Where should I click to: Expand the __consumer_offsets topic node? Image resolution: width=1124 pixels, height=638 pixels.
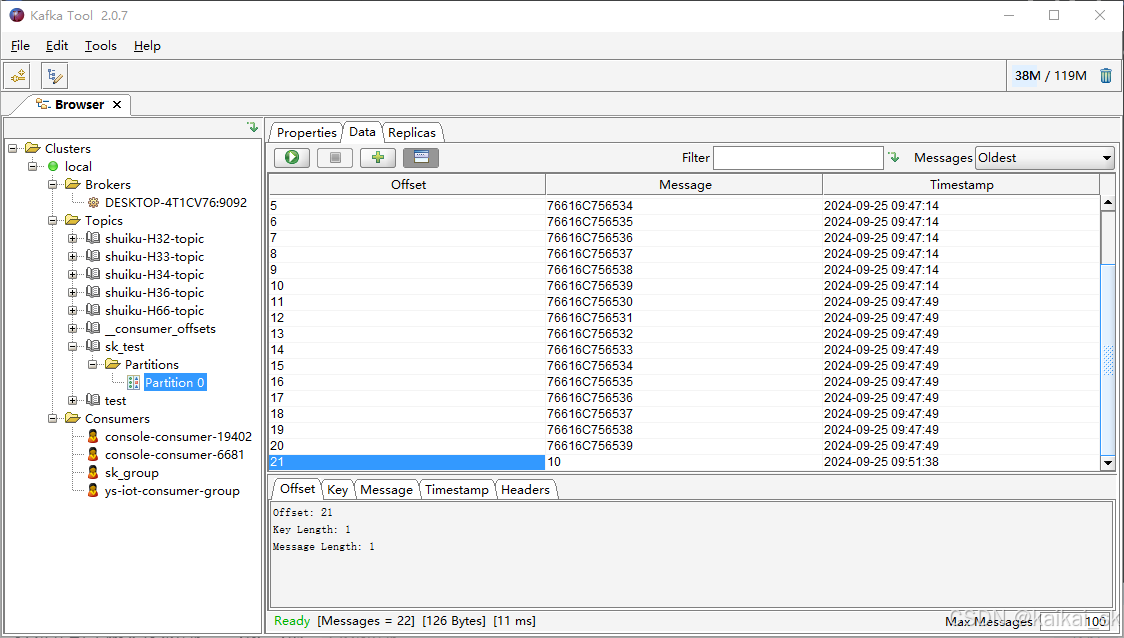pyautogui.click(x=73, y=328)
